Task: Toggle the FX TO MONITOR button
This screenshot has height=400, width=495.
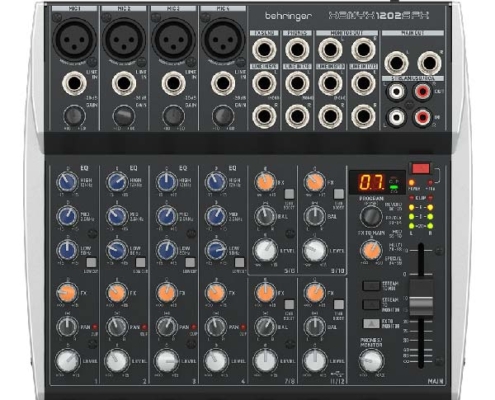Action: tap(371, 323)
